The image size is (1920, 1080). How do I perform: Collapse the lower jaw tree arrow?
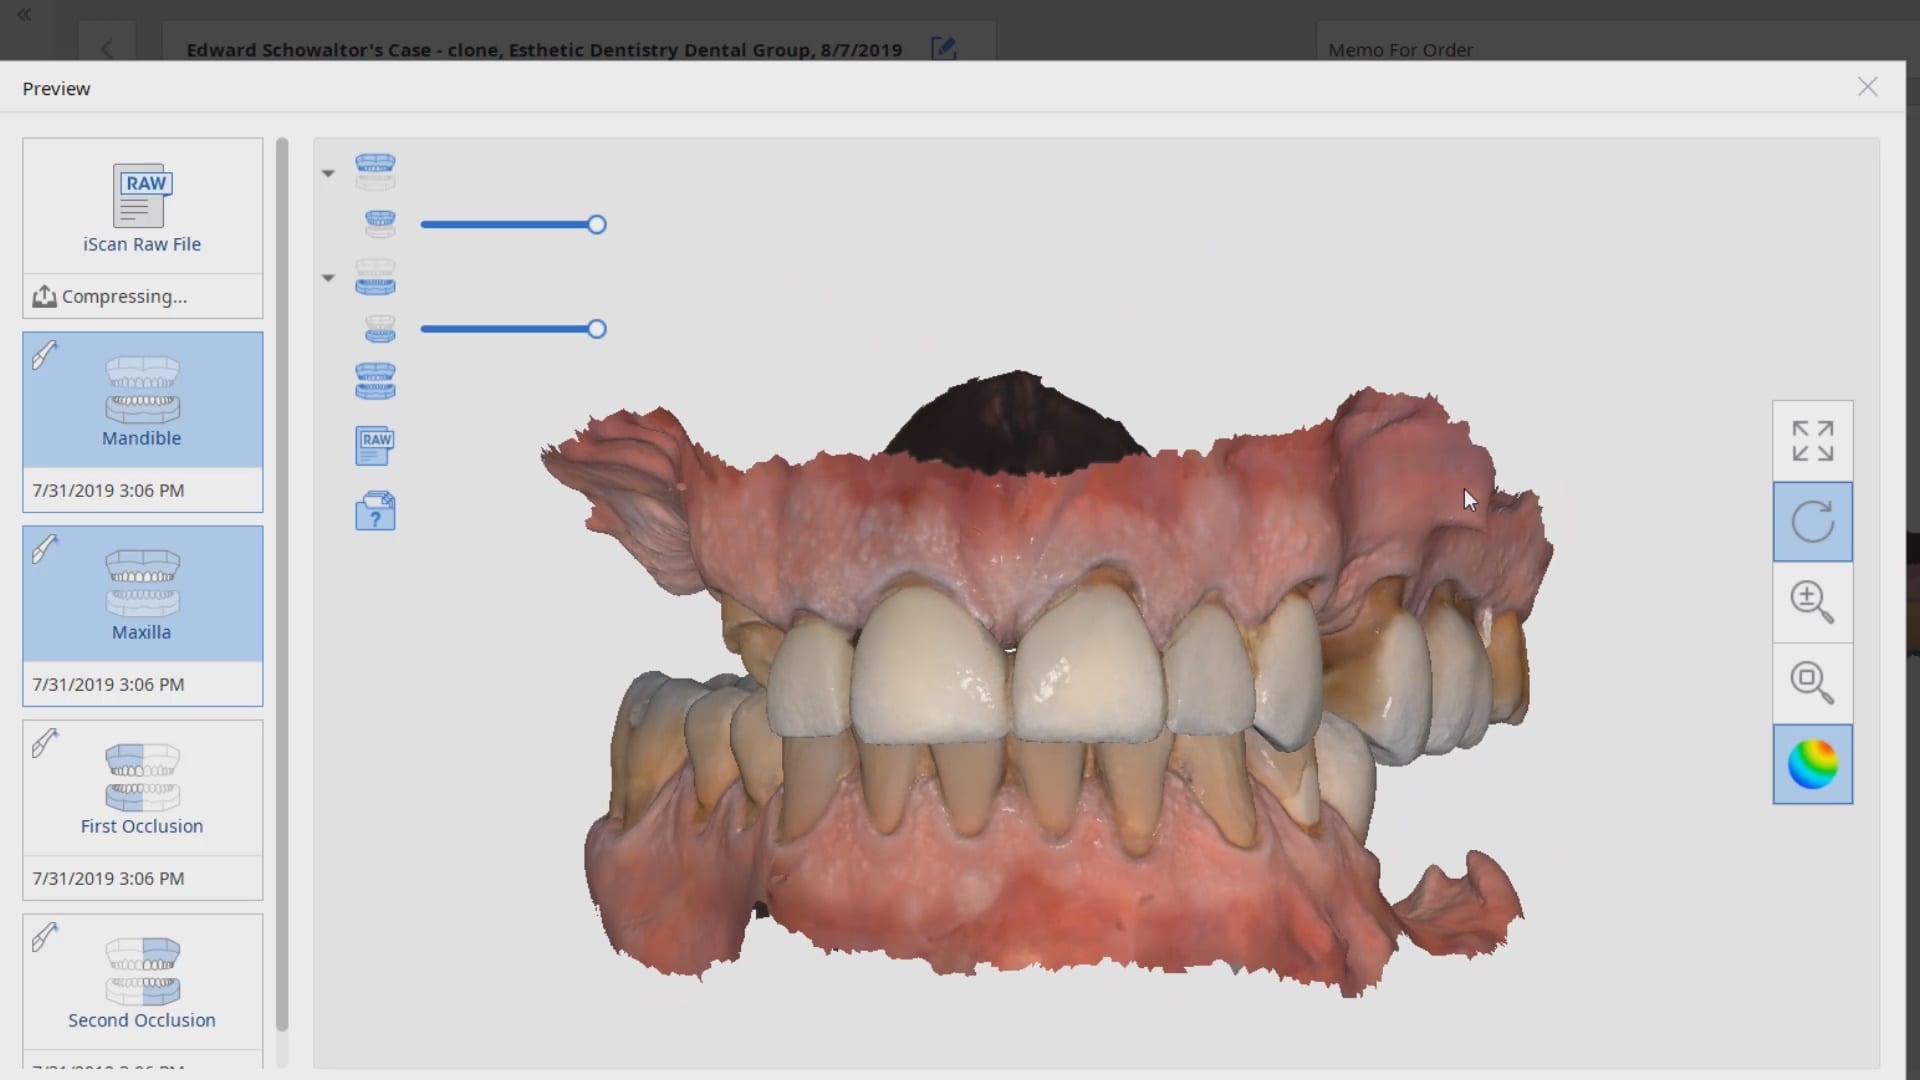click(x=328, y=278)
